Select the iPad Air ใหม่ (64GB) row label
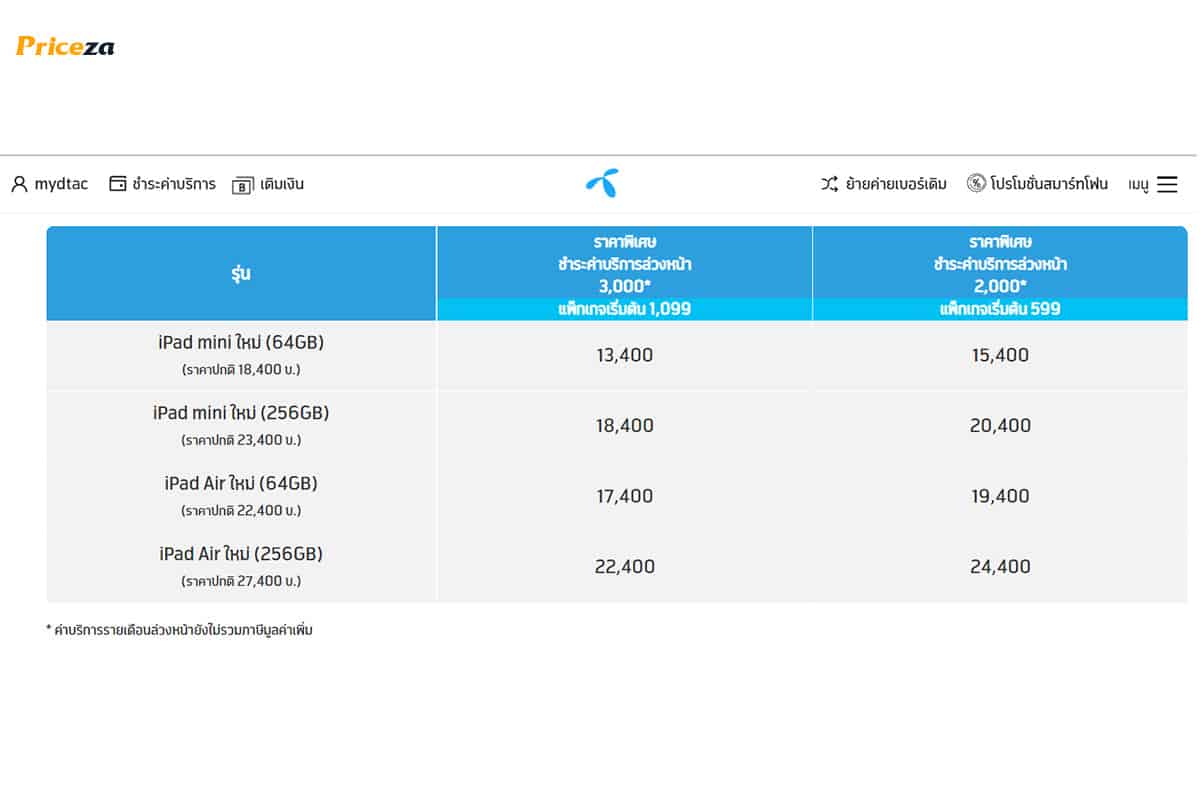This screenshot has height=800, width=1200. [241, 483]
